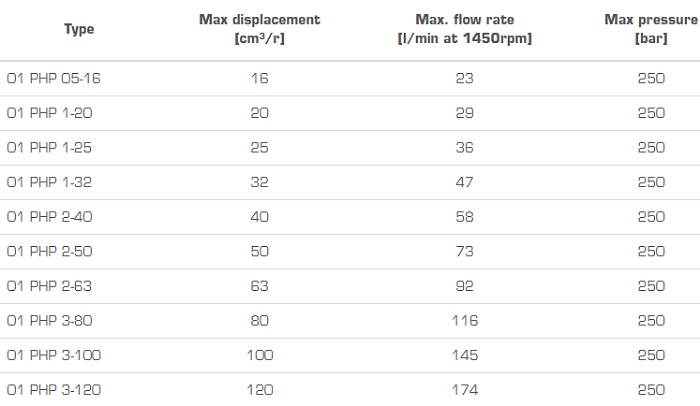Screen dimensions: 700x406
Task: Click the 01 PHP 2-63 row label
Action: coord(50,286)
